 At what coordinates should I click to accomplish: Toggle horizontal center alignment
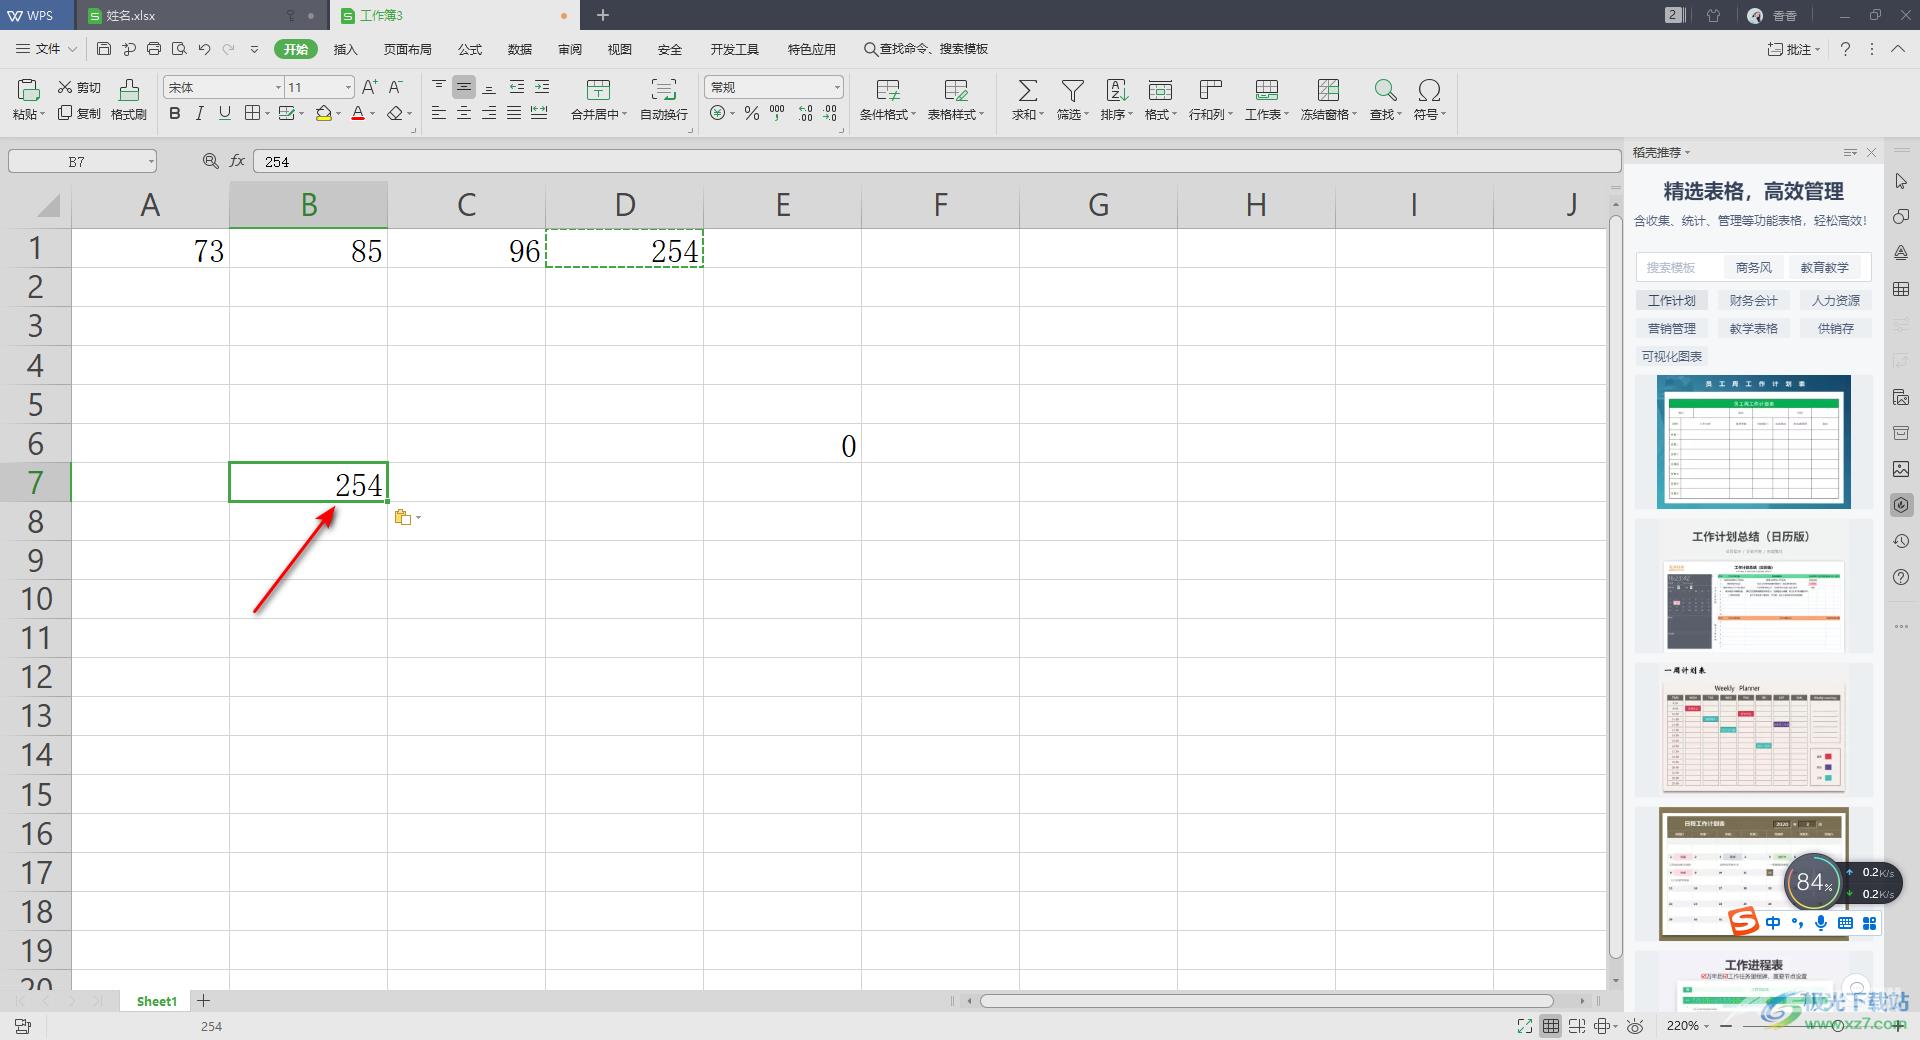tap(464, 114)
